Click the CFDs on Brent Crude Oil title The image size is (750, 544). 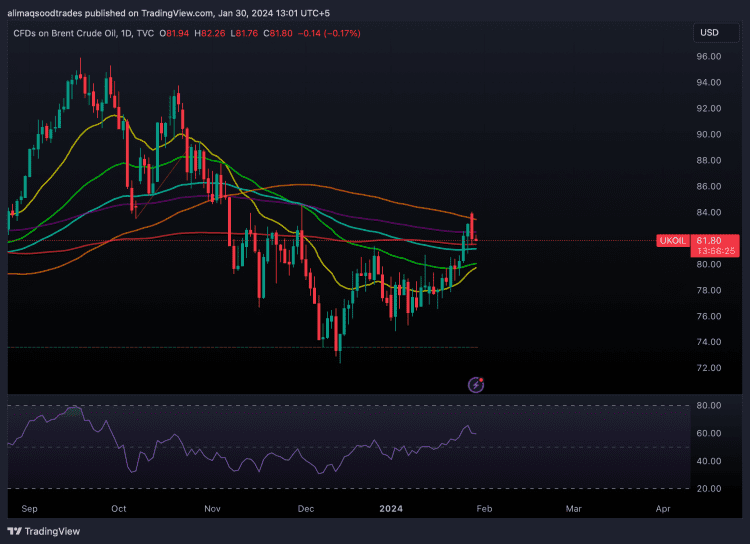[x=59, y=33]
